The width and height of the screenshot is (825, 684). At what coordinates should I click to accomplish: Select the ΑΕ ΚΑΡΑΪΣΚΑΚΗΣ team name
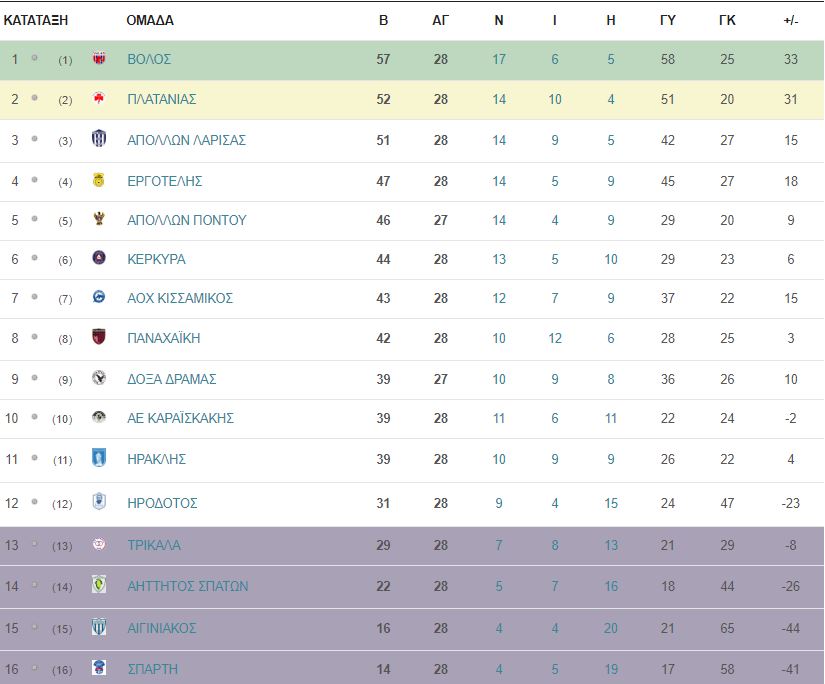click(x=181, y=418)
